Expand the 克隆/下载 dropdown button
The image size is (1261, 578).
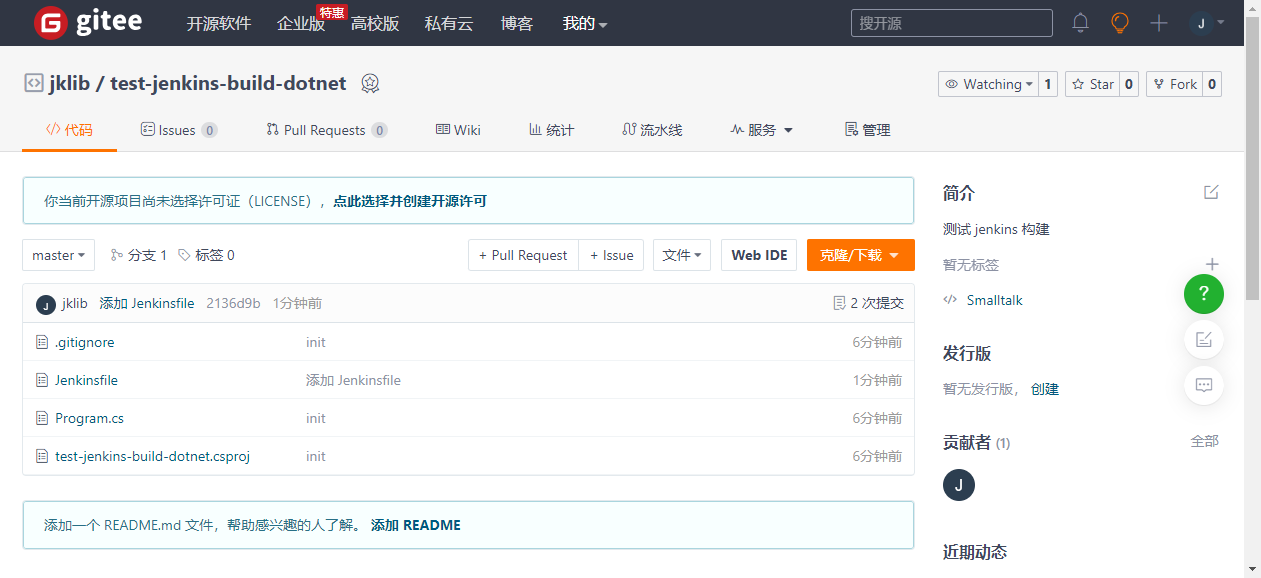[860, 255]
